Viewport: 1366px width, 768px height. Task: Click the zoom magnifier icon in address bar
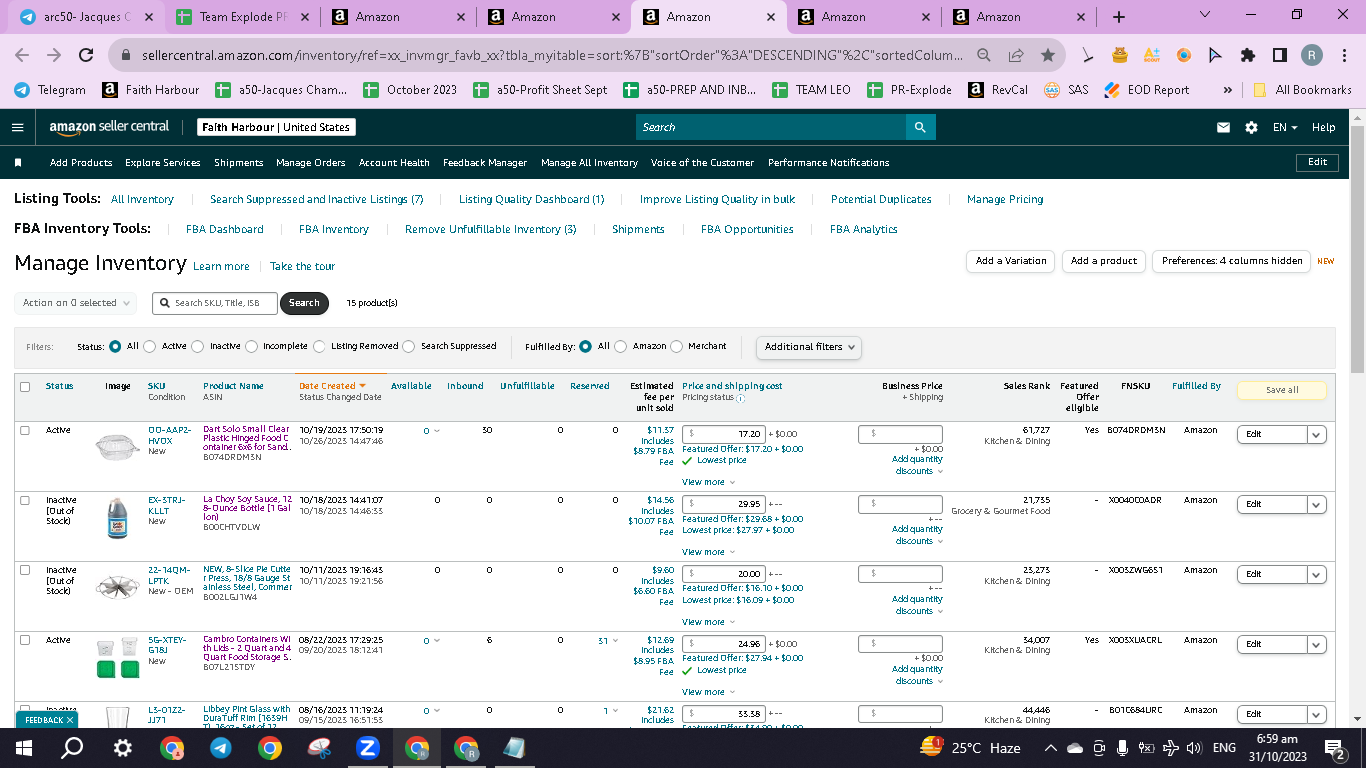984,55
